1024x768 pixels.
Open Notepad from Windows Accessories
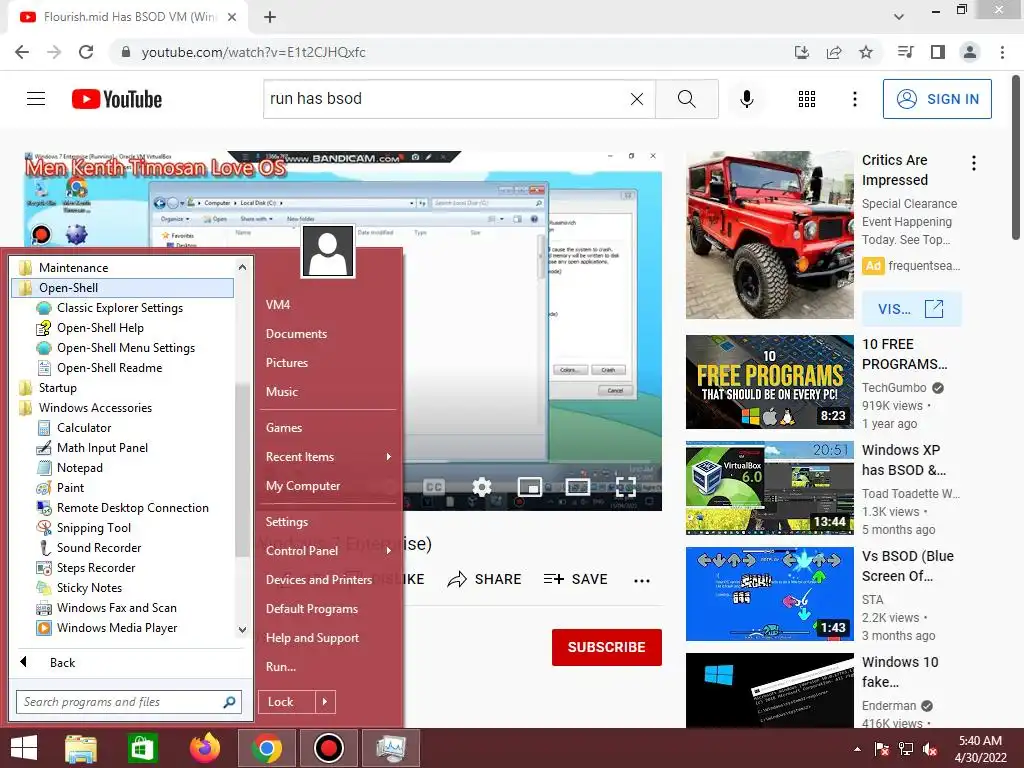pos(79,468)
